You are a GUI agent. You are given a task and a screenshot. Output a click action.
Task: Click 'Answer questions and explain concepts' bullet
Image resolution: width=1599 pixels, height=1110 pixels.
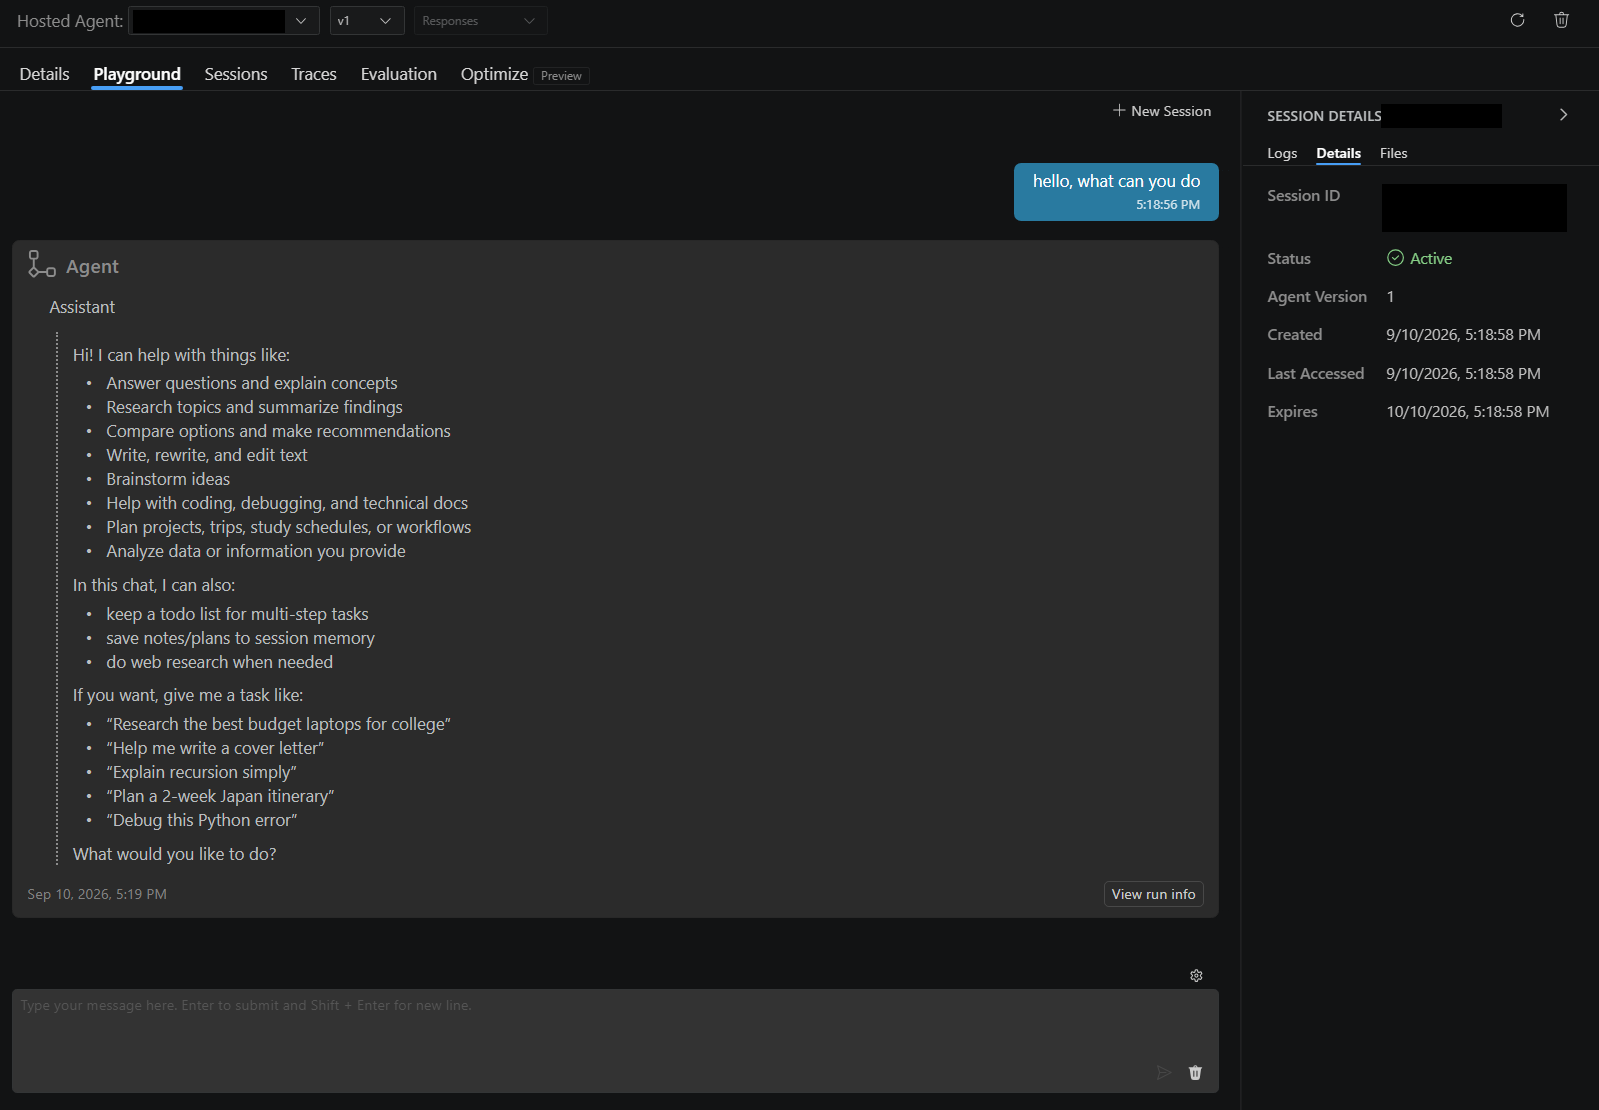pyautogui.click(x=252, y=383)
